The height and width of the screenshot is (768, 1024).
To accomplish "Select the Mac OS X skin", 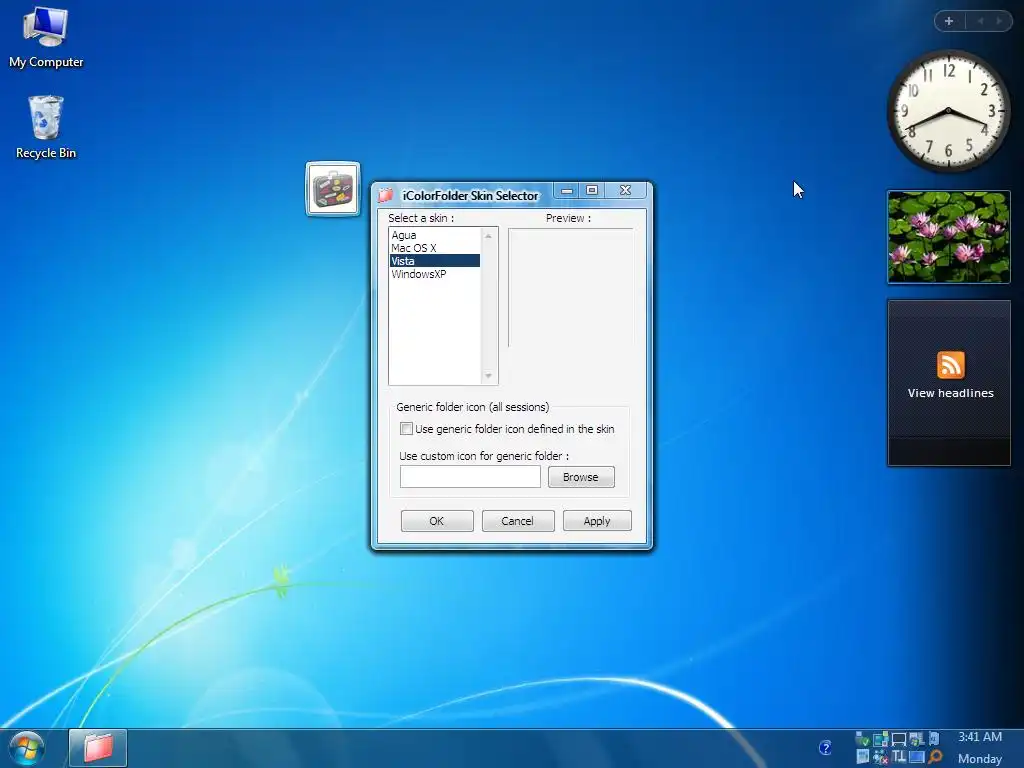I will pos(434,248).
